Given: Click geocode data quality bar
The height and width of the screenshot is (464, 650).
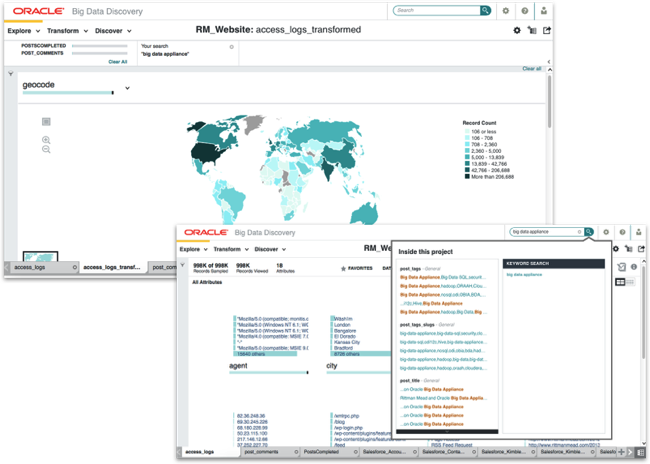Looking at the screenshot, I should 68,93.
